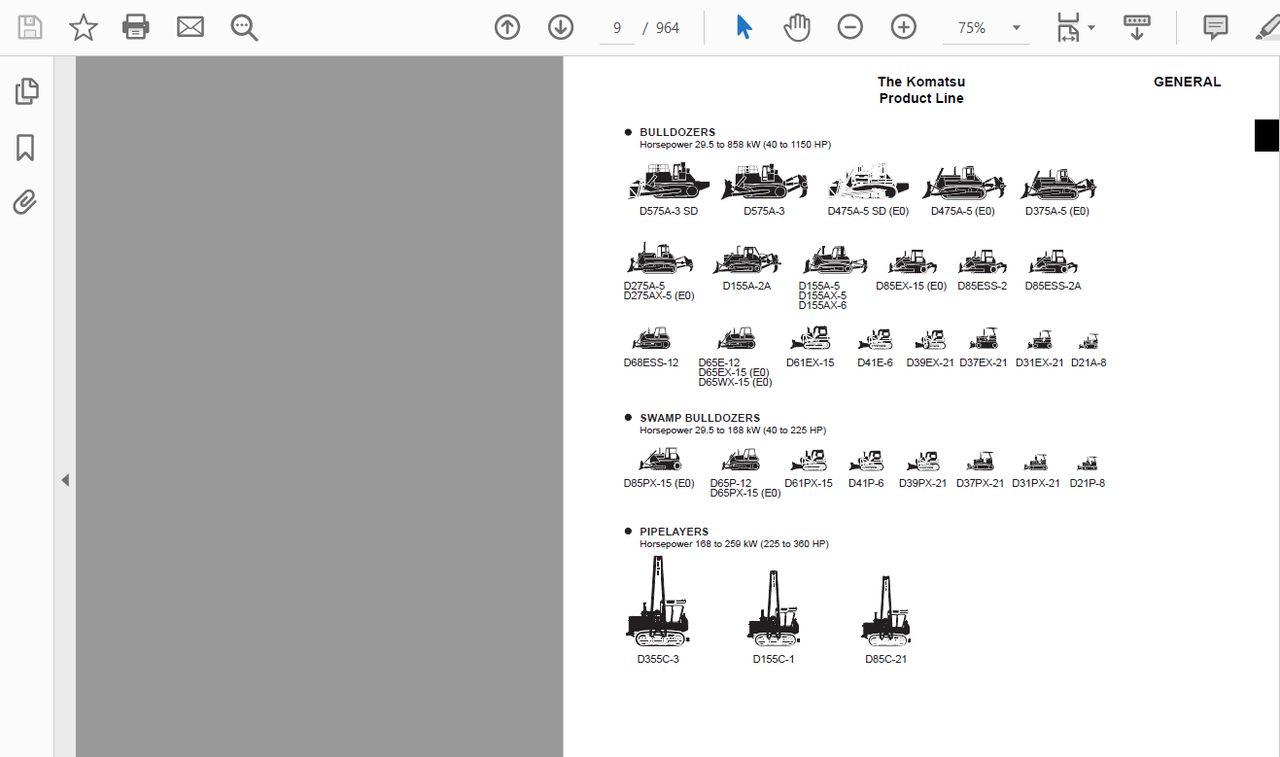This screenshot has width=1280, height=757.
Task: Add a comment with speech bubble icon
Action: [x=1216, y=27]
